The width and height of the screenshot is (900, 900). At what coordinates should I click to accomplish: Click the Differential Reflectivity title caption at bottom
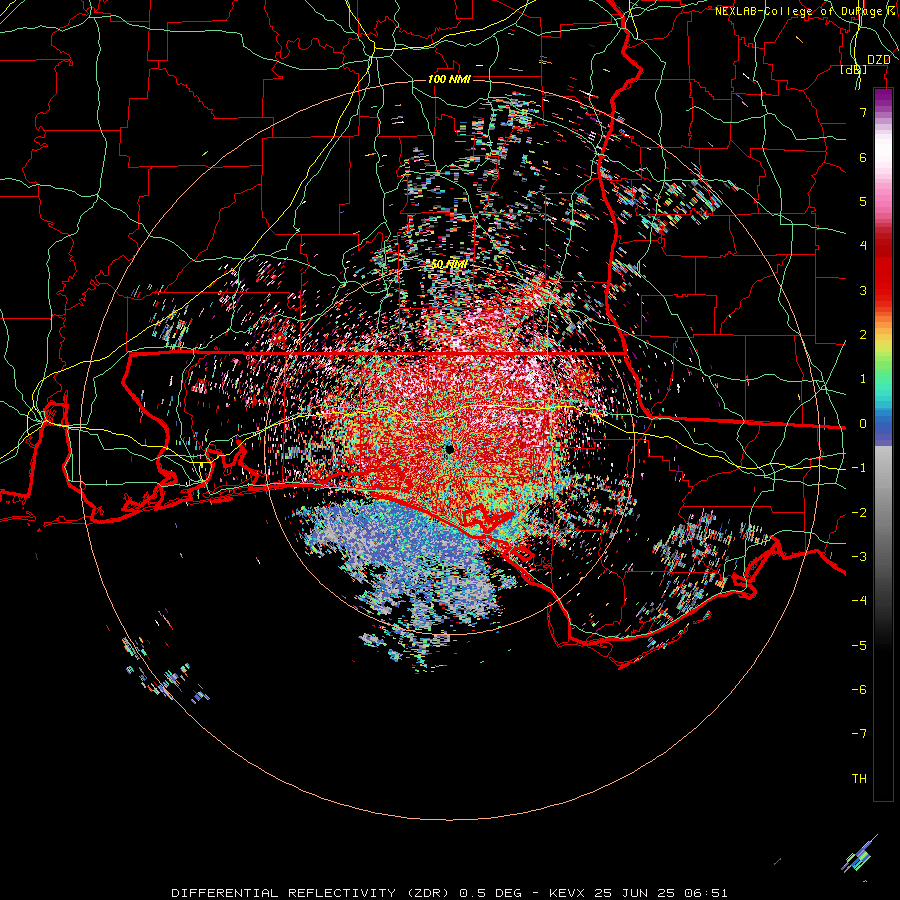click(449, 893)
